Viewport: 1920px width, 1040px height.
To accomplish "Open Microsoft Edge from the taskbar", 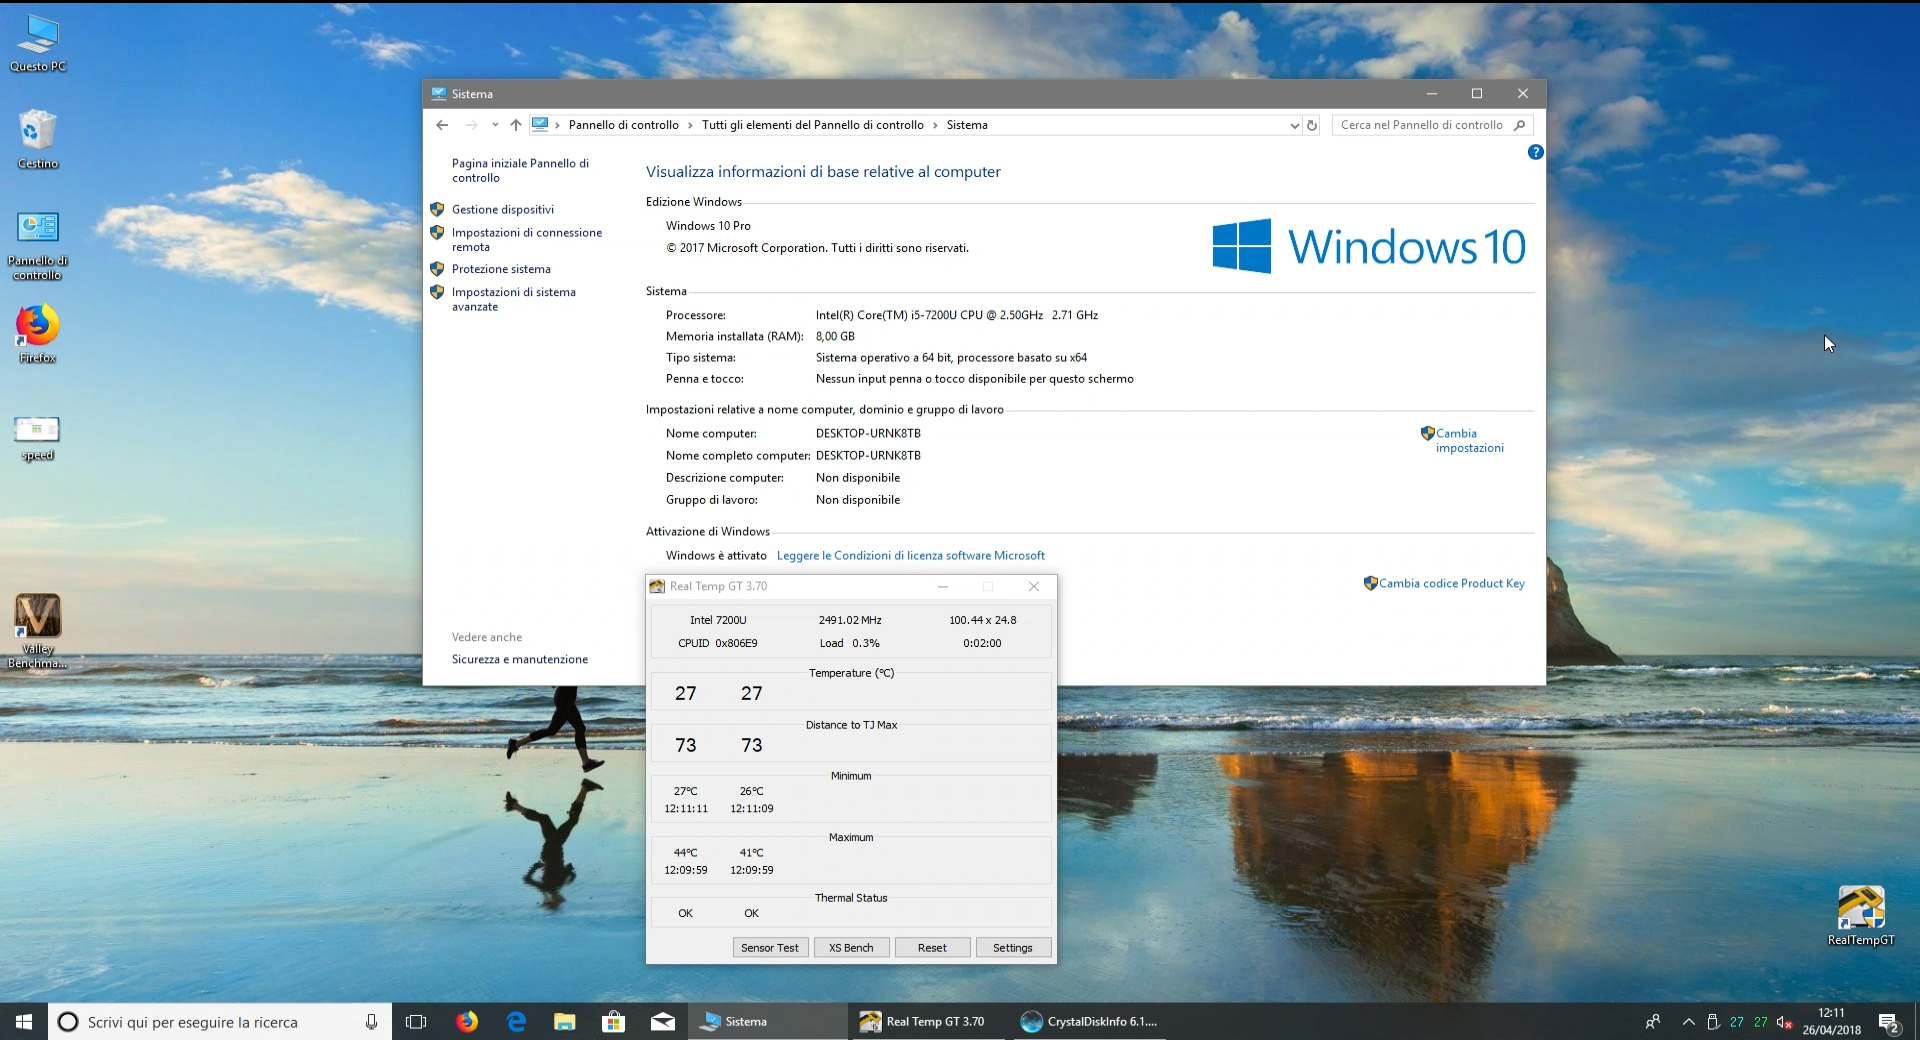I will (x=516, y=1021).
